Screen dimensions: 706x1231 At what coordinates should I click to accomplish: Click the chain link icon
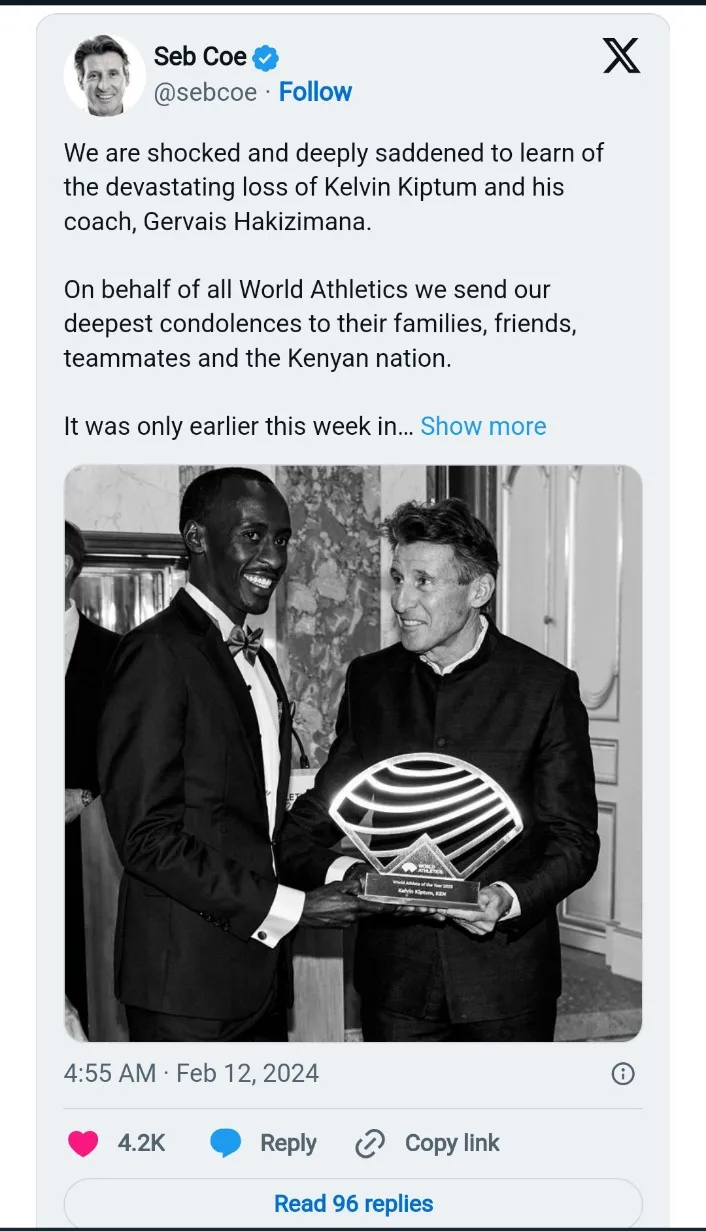pos(370,1144)
